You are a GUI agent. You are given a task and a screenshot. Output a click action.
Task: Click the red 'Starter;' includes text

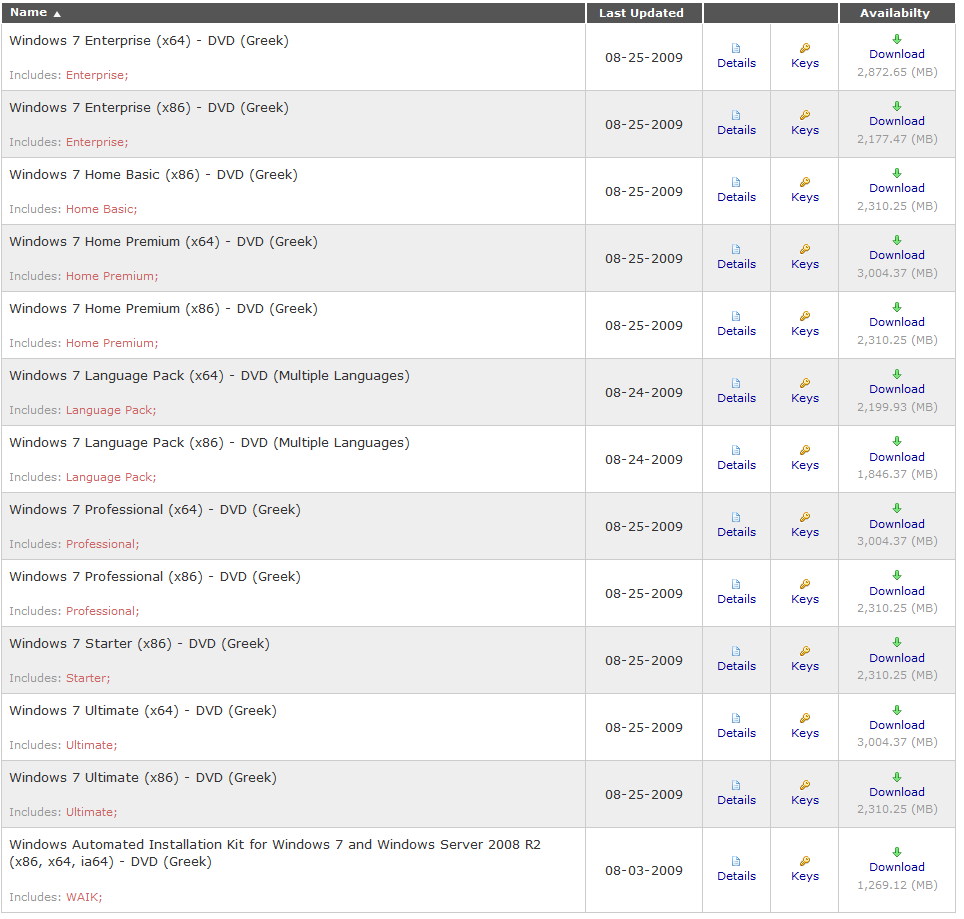coord(88,678)
